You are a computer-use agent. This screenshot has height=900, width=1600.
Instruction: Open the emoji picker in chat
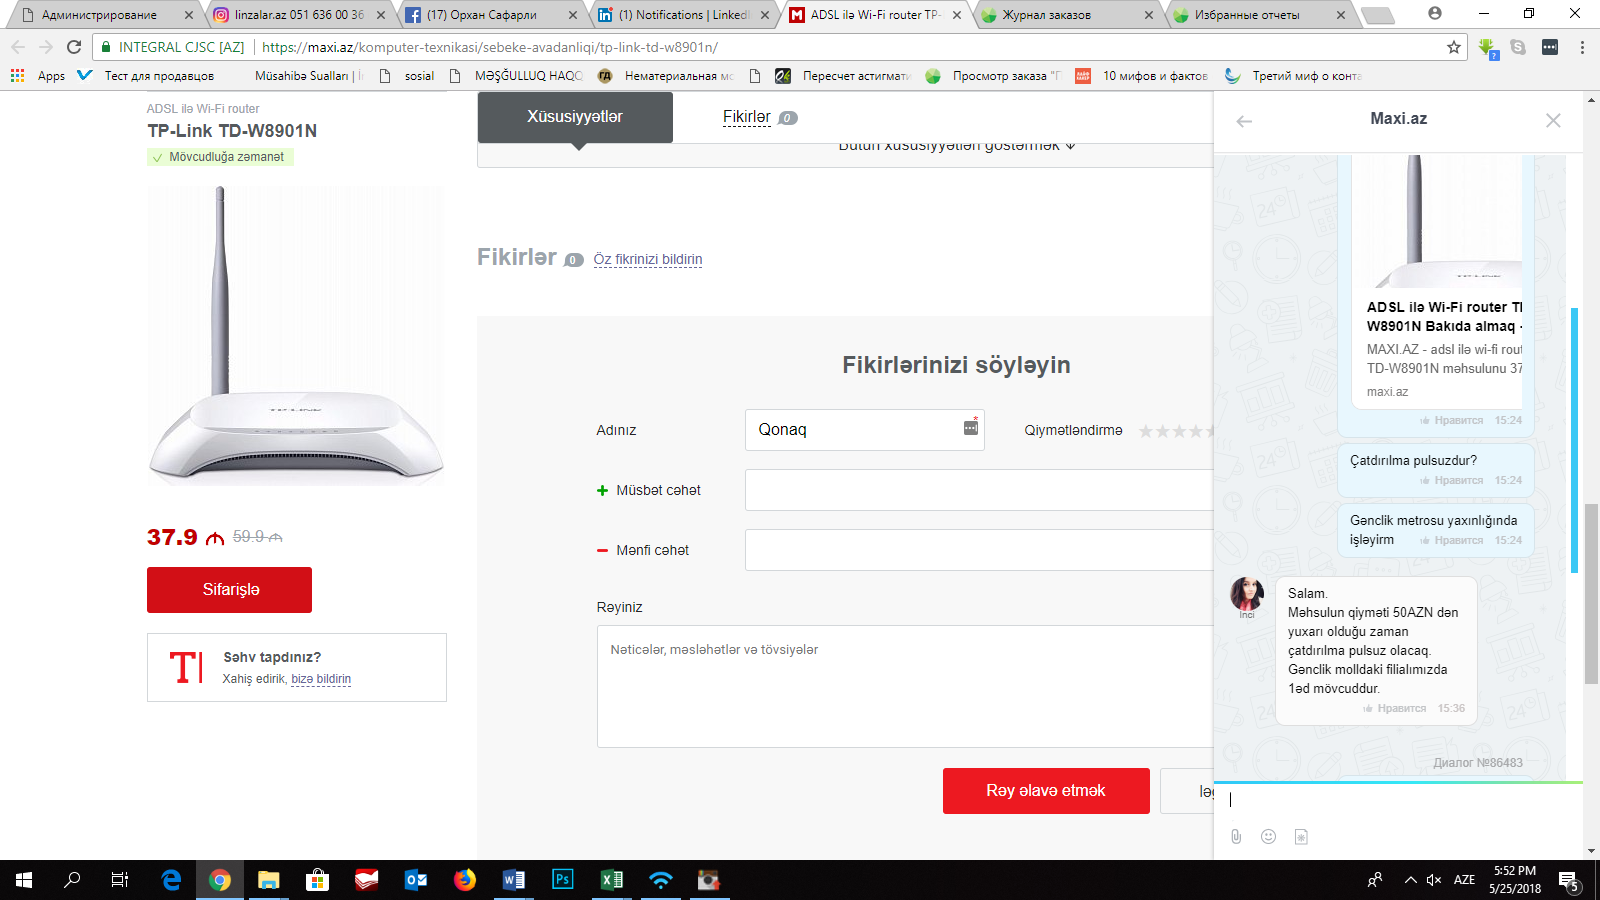(x=1268, y=836)
